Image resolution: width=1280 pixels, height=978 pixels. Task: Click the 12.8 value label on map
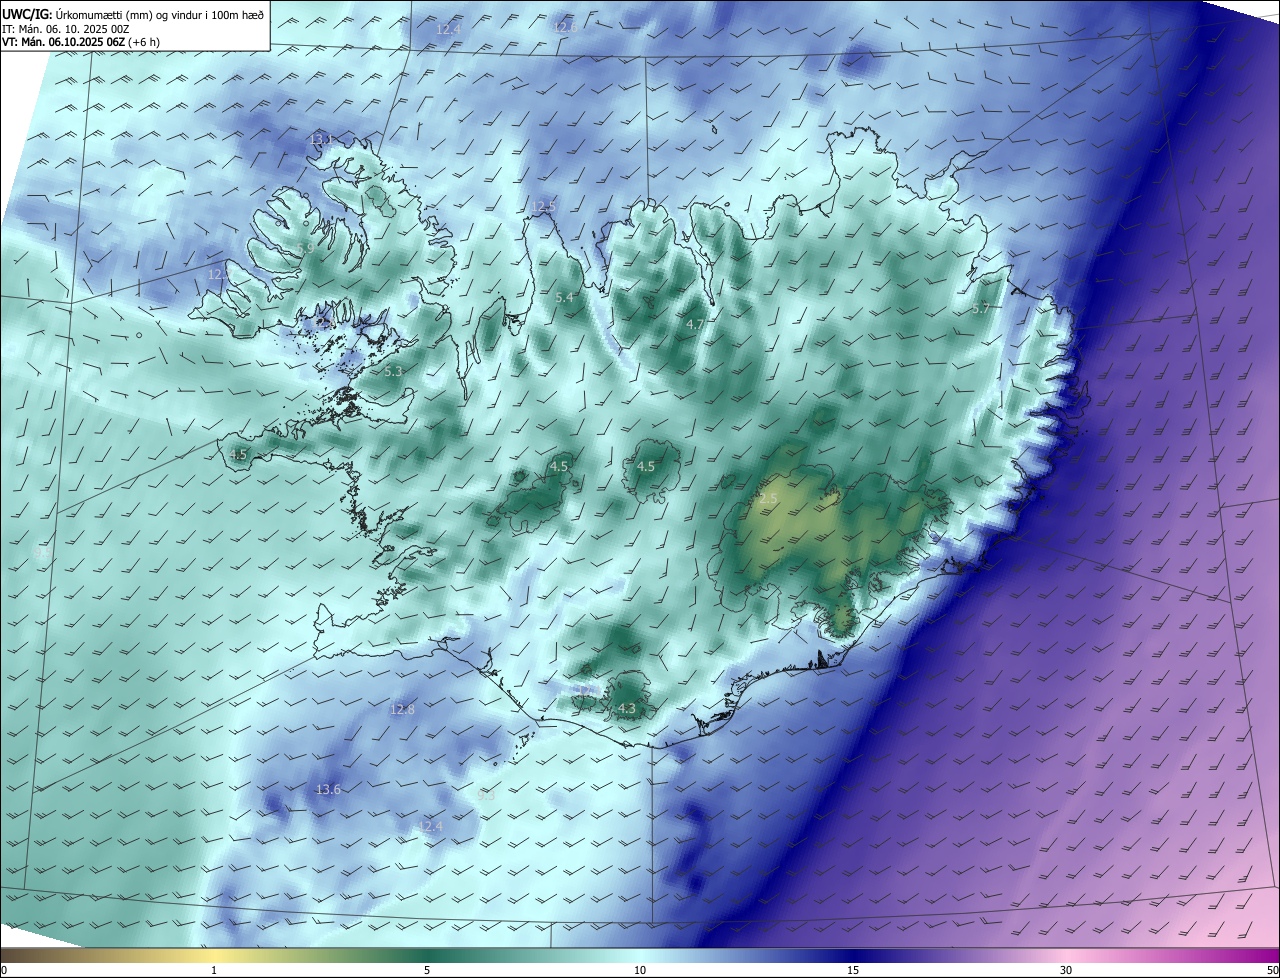point(402,709)
